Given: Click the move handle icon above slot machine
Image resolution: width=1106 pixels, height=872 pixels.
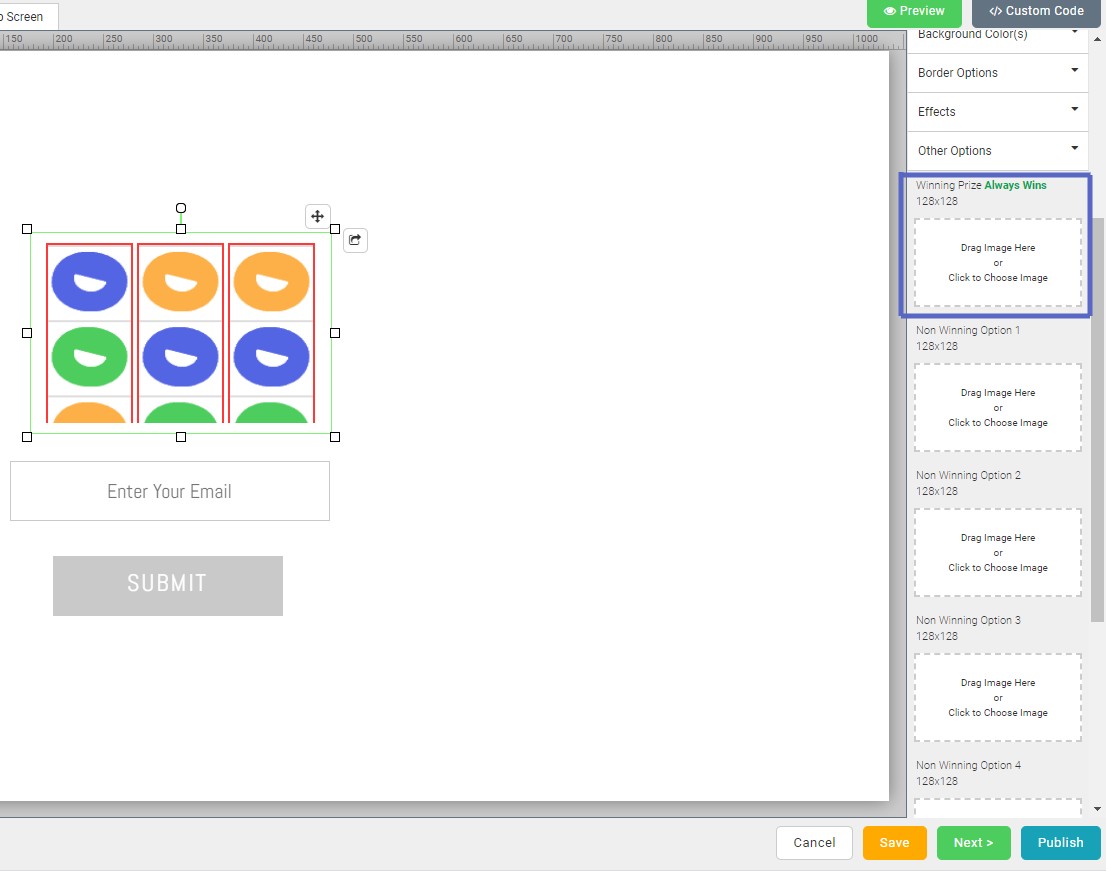Looking at the screenshot, I should coord(317,216).
